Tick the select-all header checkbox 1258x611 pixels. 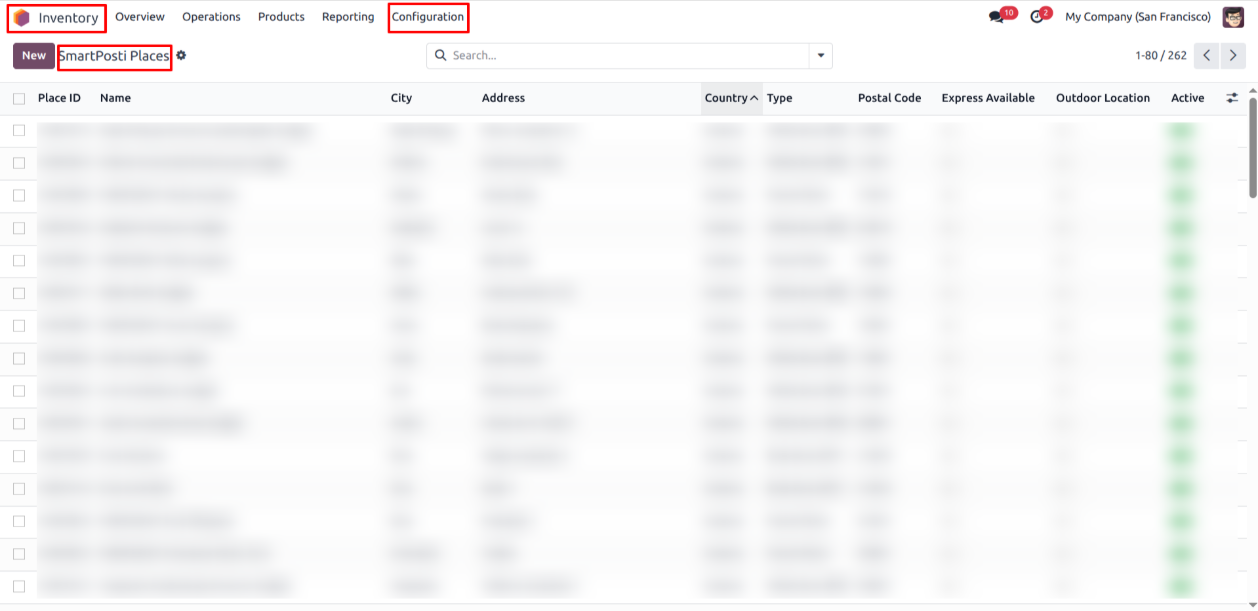click(19, 98)
